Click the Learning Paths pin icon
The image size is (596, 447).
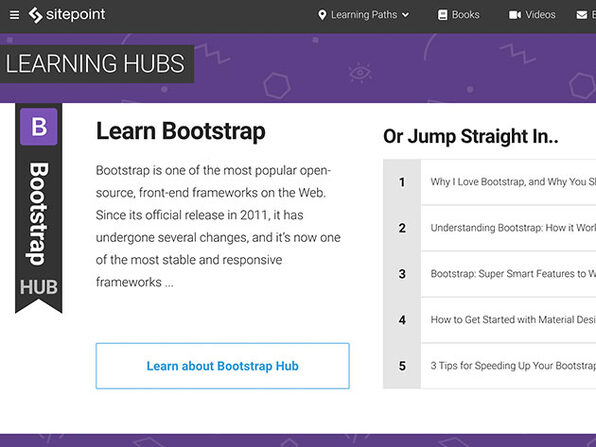point(322,15)
